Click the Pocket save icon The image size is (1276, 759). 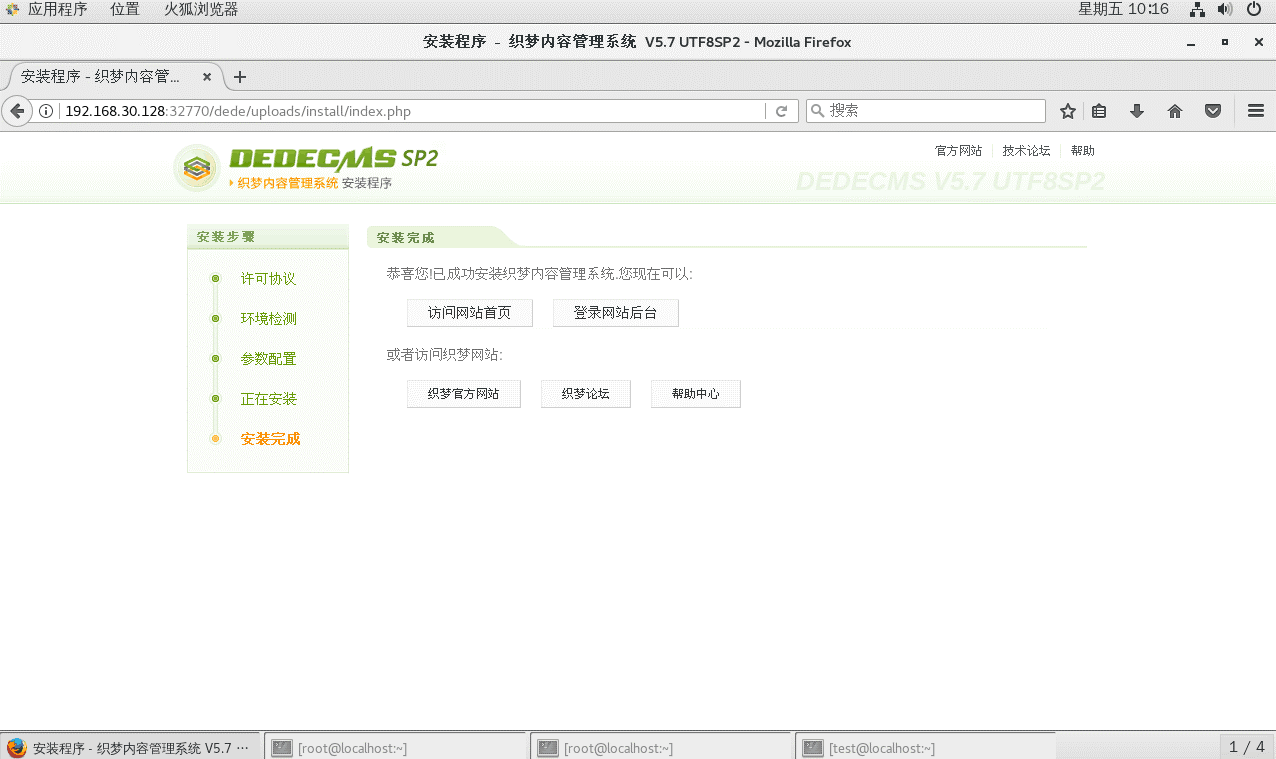tap(1213, 111)
